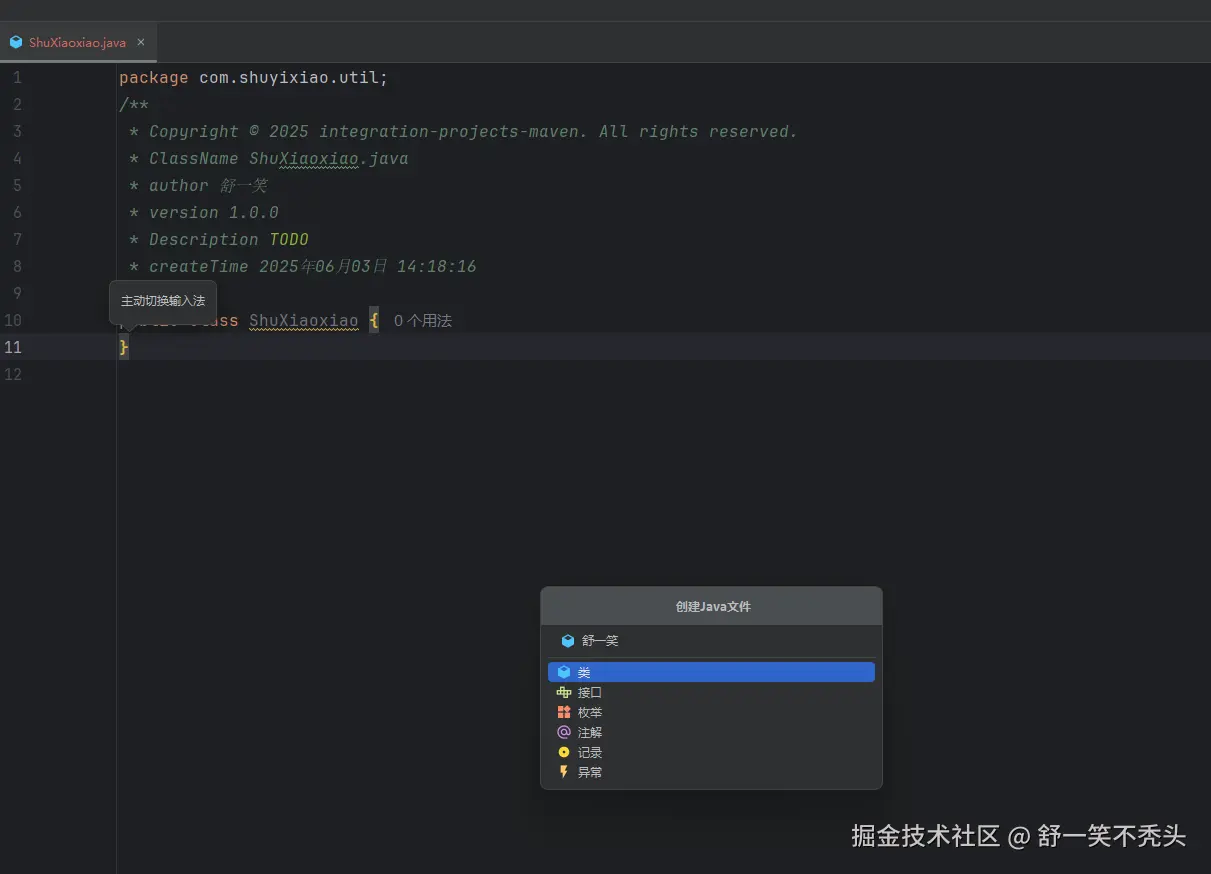Choose the 枚举 enum icon
This screenshot has width=1211, height=874.
(564, 712)
